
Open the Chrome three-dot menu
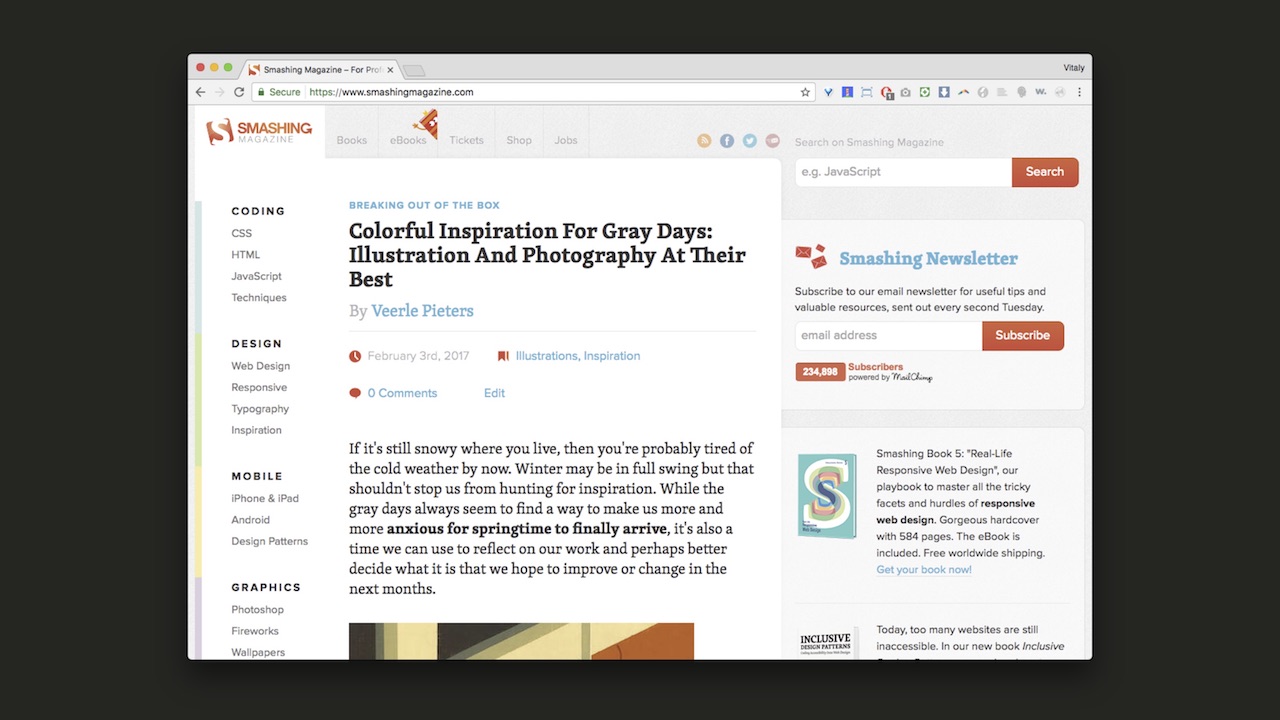pyautogui.click(x=1079, y=92)
